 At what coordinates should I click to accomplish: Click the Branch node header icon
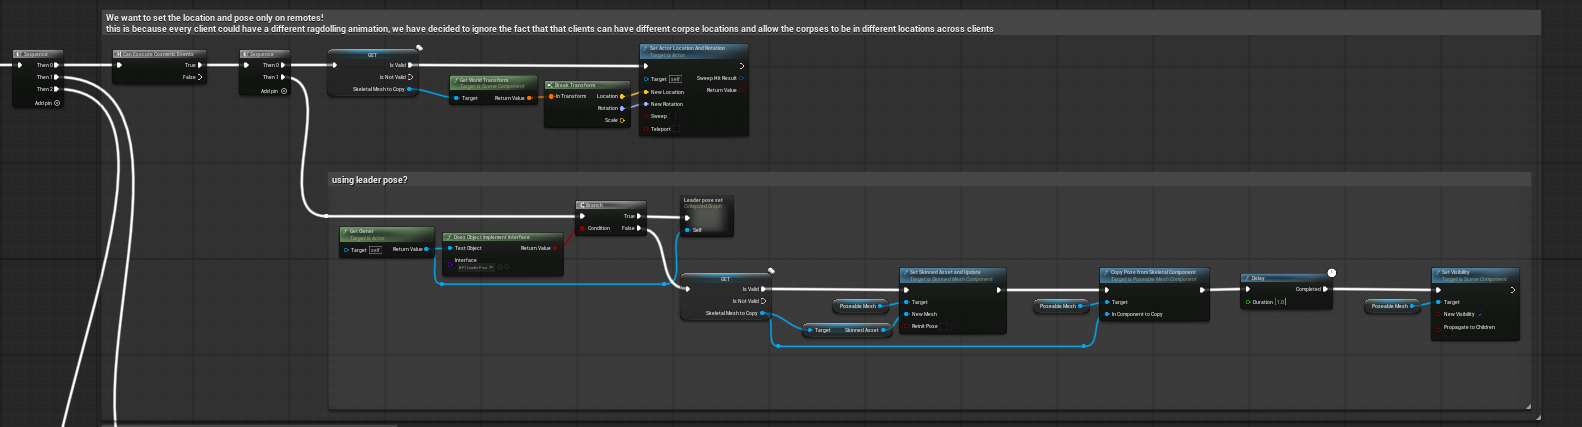click(581, 205)
